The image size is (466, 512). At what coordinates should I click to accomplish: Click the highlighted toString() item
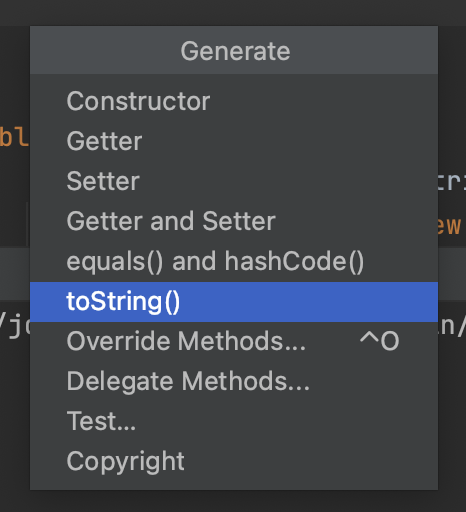(x=234, y=302)
